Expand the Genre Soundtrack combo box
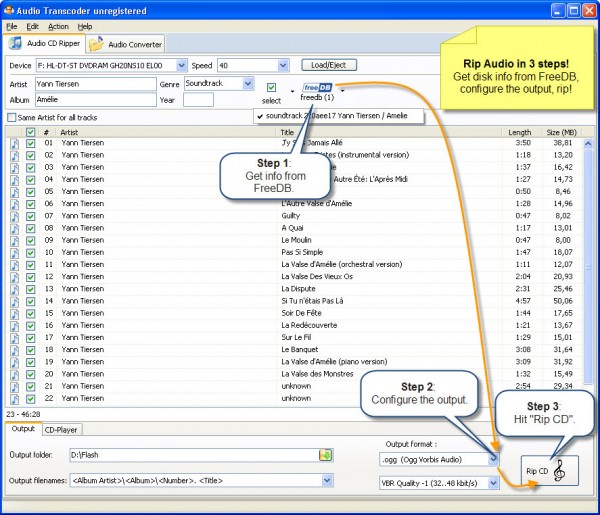Viewport: 600px width, 515px height. (x=248, y=83)
